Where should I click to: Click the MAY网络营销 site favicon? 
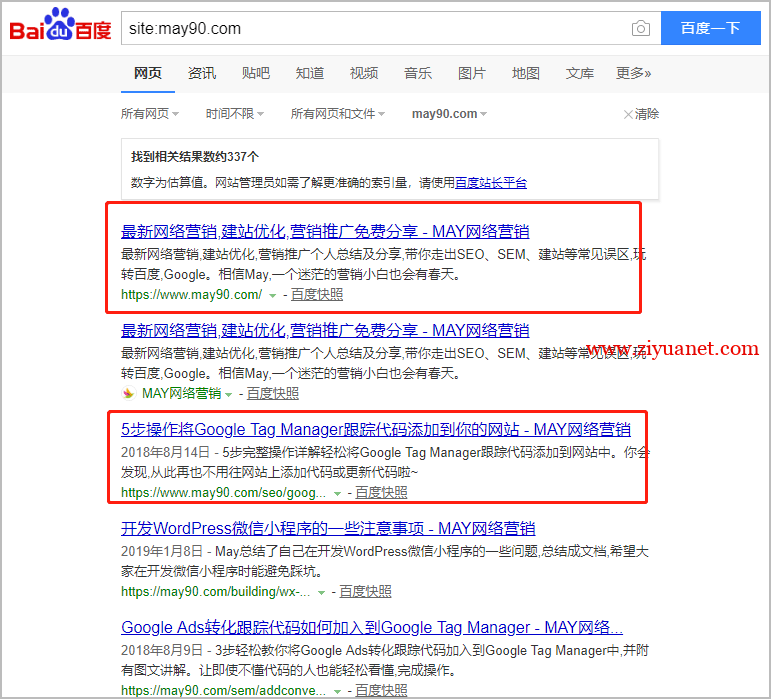pyautogui.click(x=128, y=393)
